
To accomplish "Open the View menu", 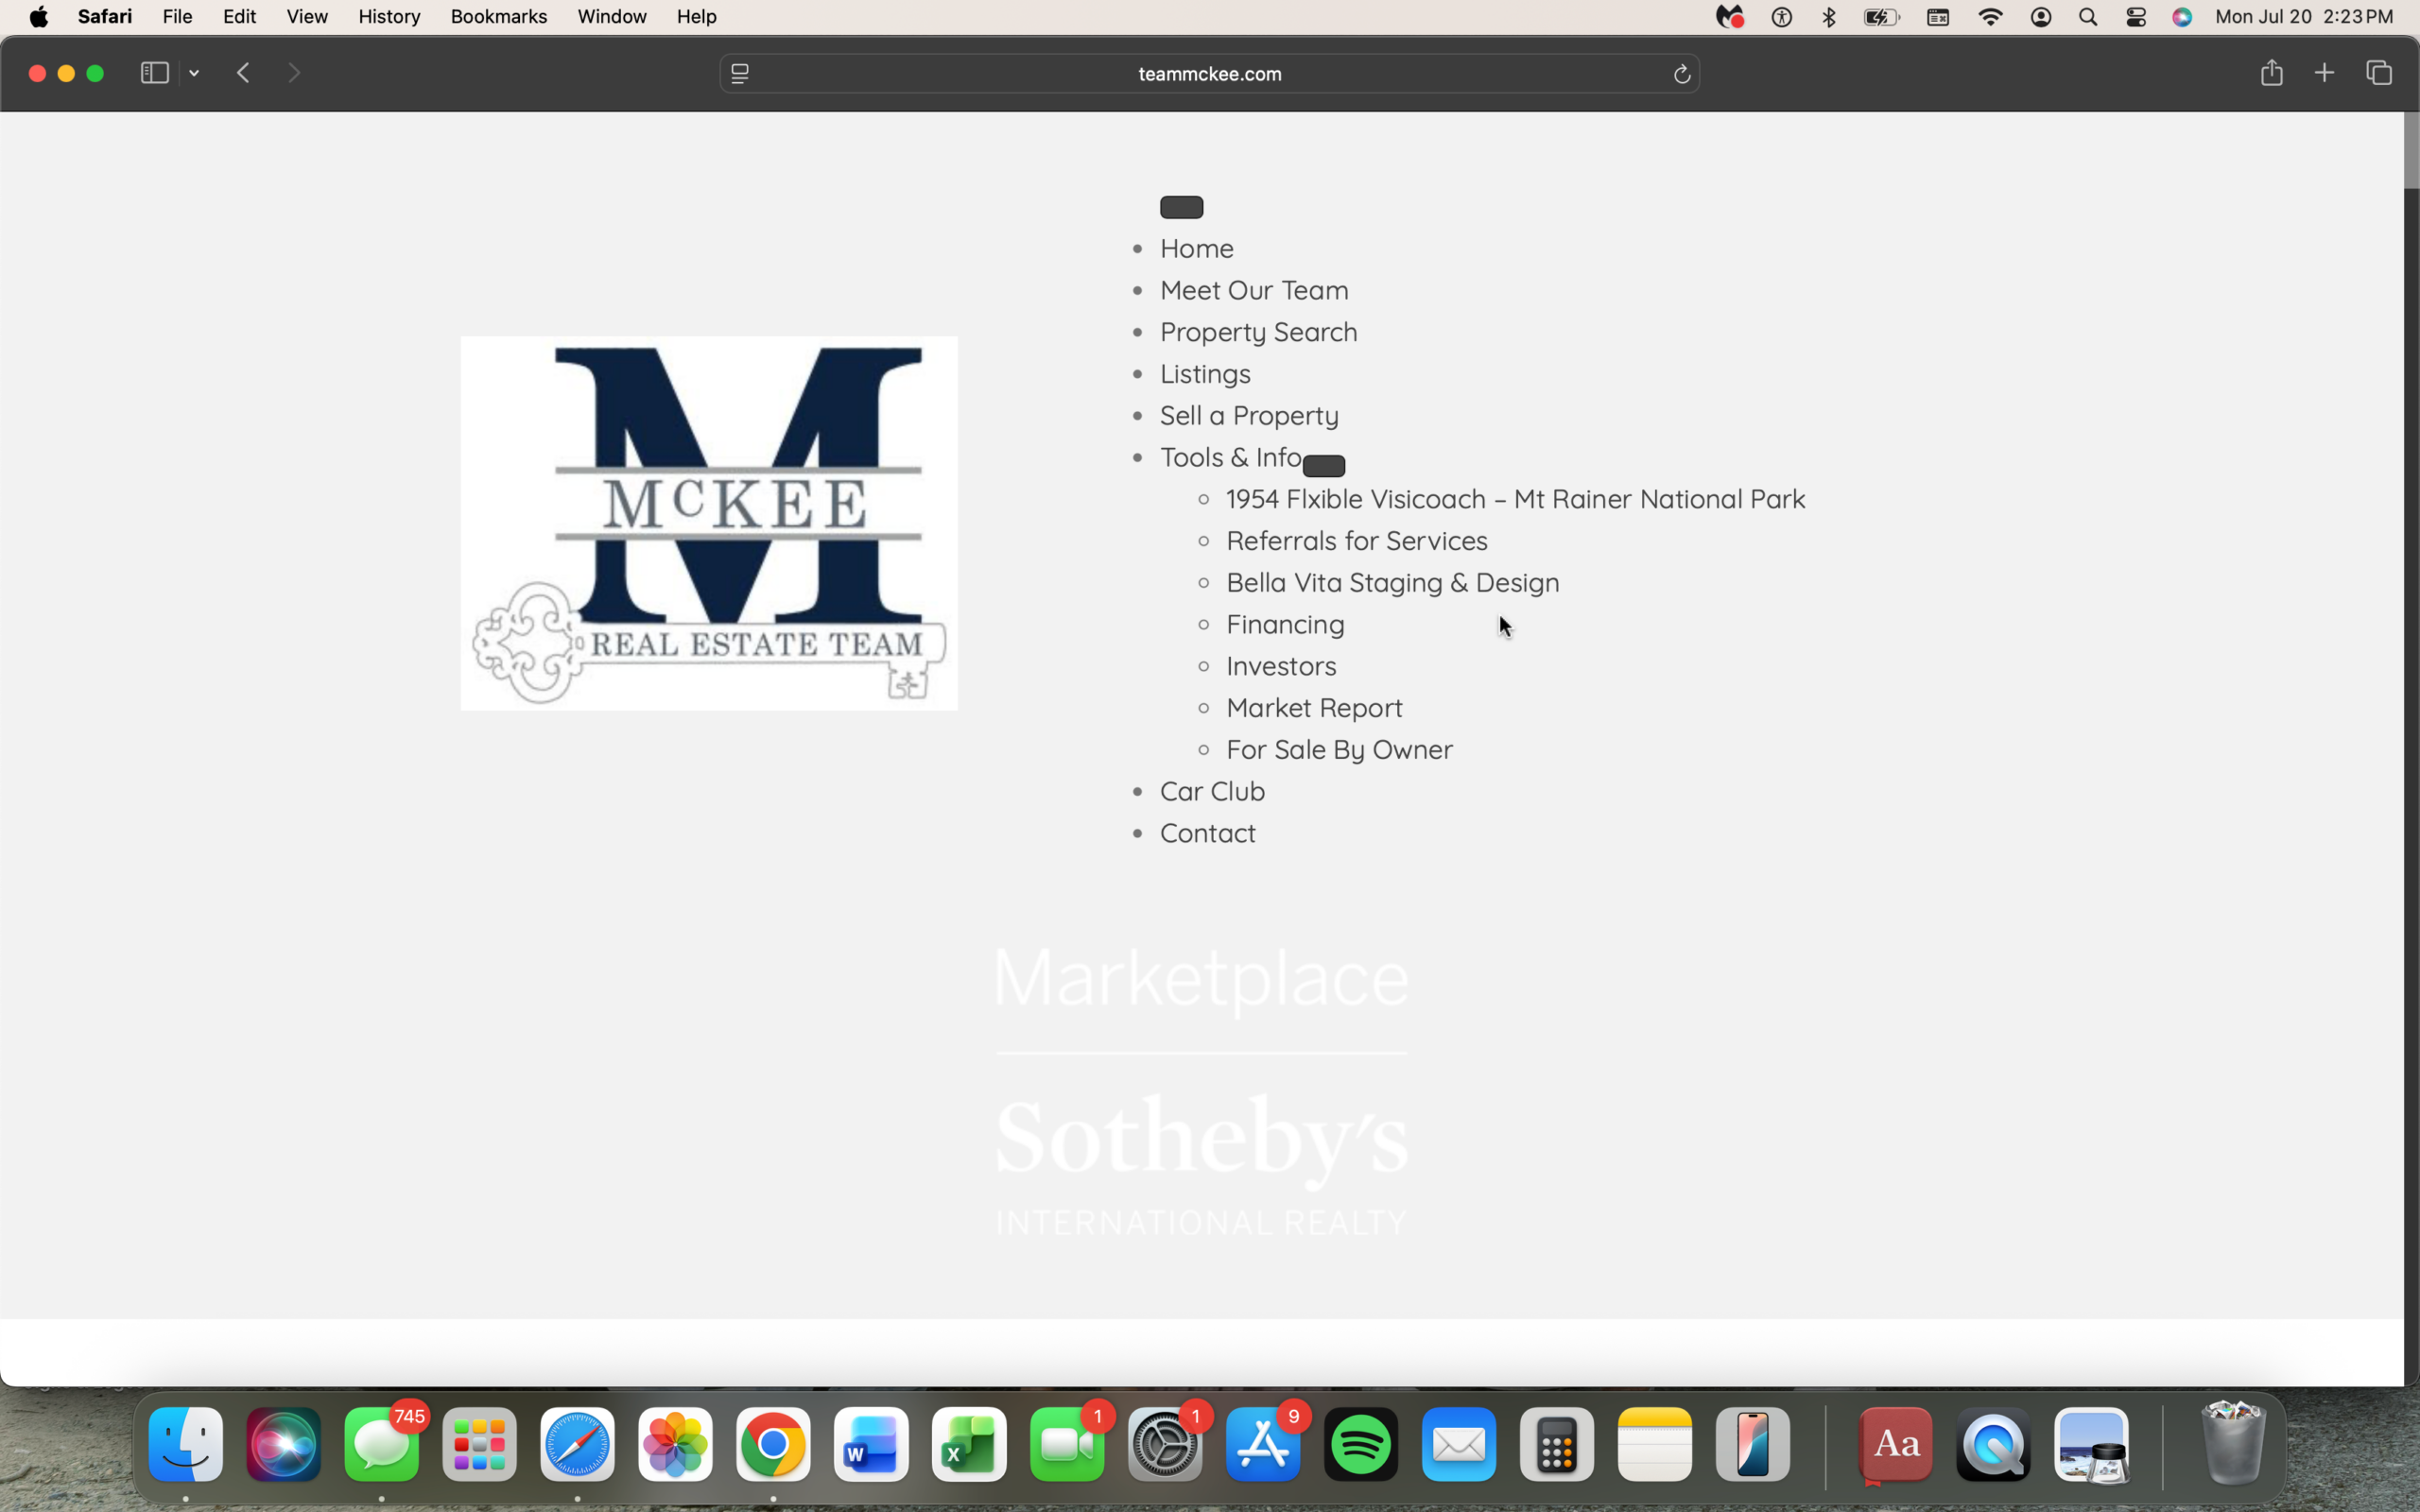I will 307,17.
